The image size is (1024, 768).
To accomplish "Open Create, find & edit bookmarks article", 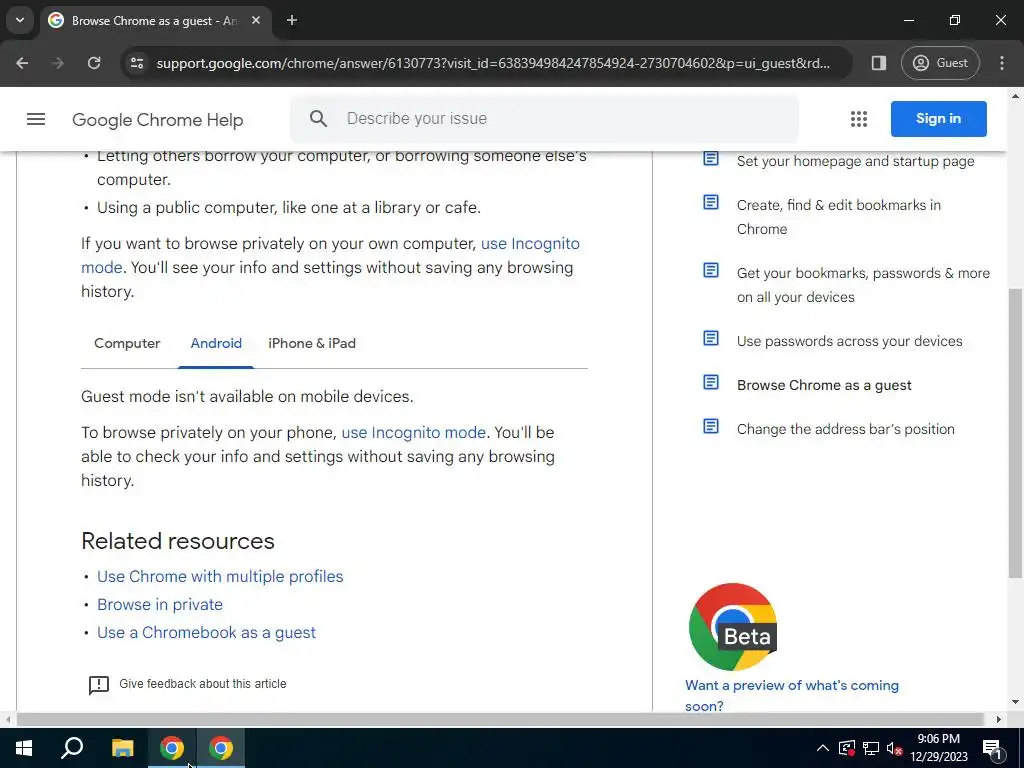I will point(839,217).
